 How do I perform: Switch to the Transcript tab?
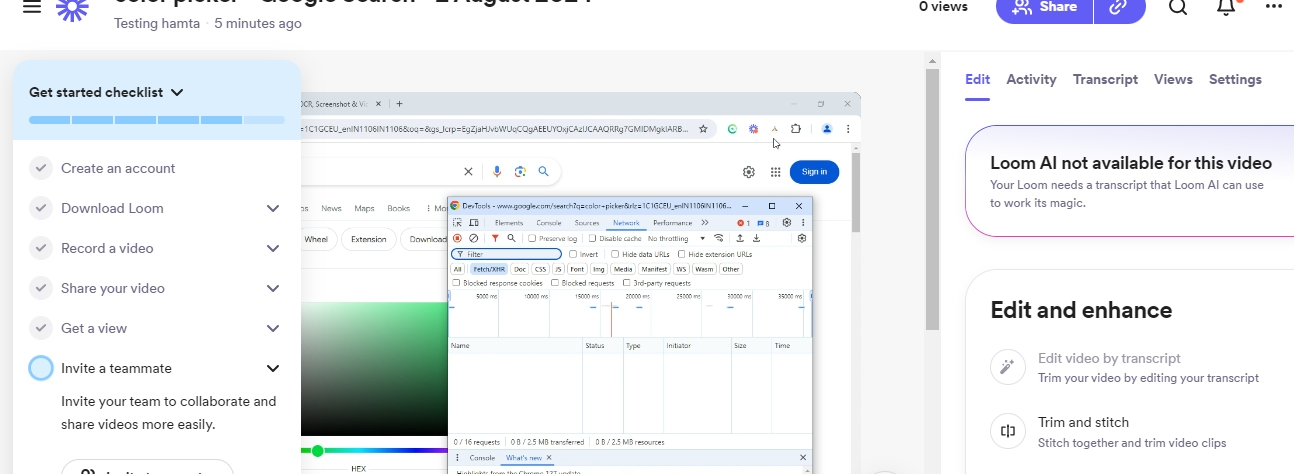pyautogui.click(x=1105, y=79)
